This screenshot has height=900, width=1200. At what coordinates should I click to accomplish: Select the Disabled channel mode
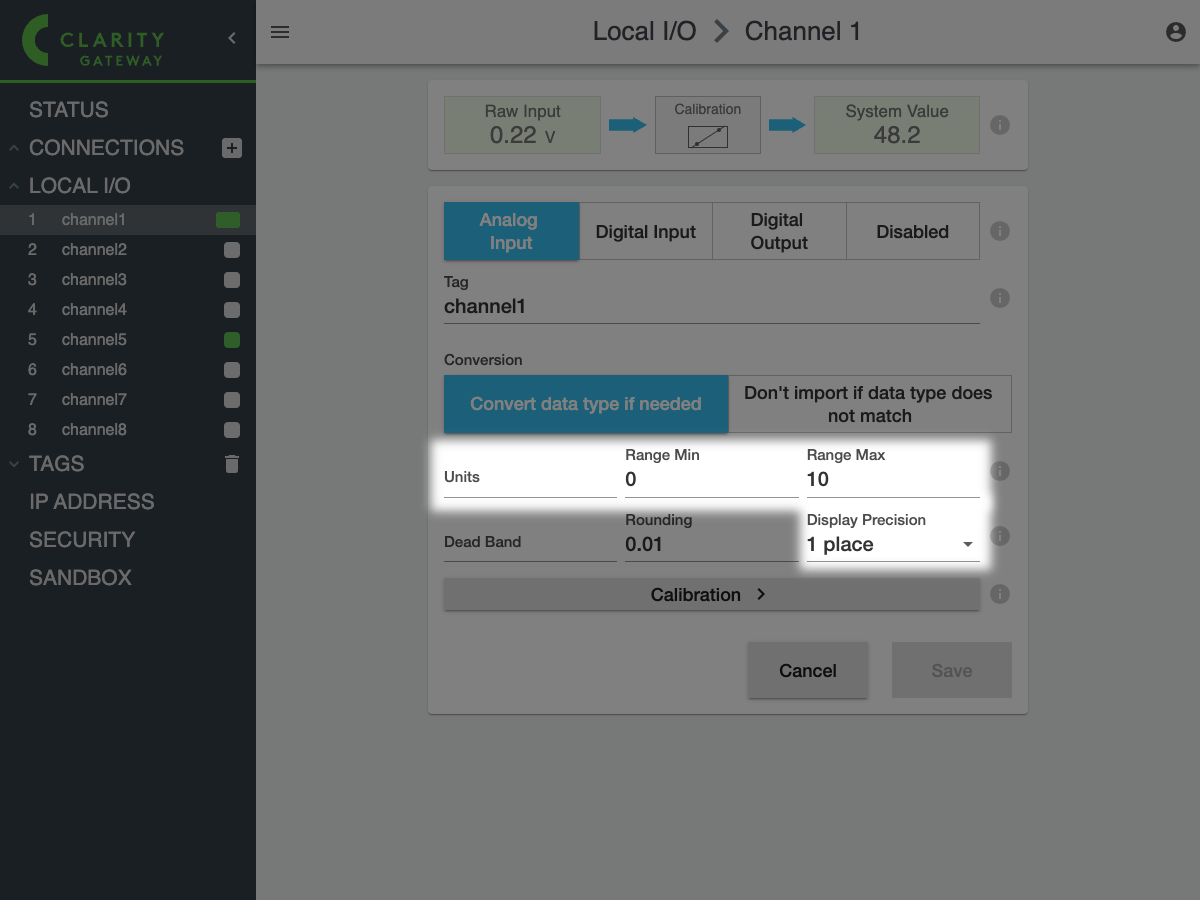tap(912, 232)
